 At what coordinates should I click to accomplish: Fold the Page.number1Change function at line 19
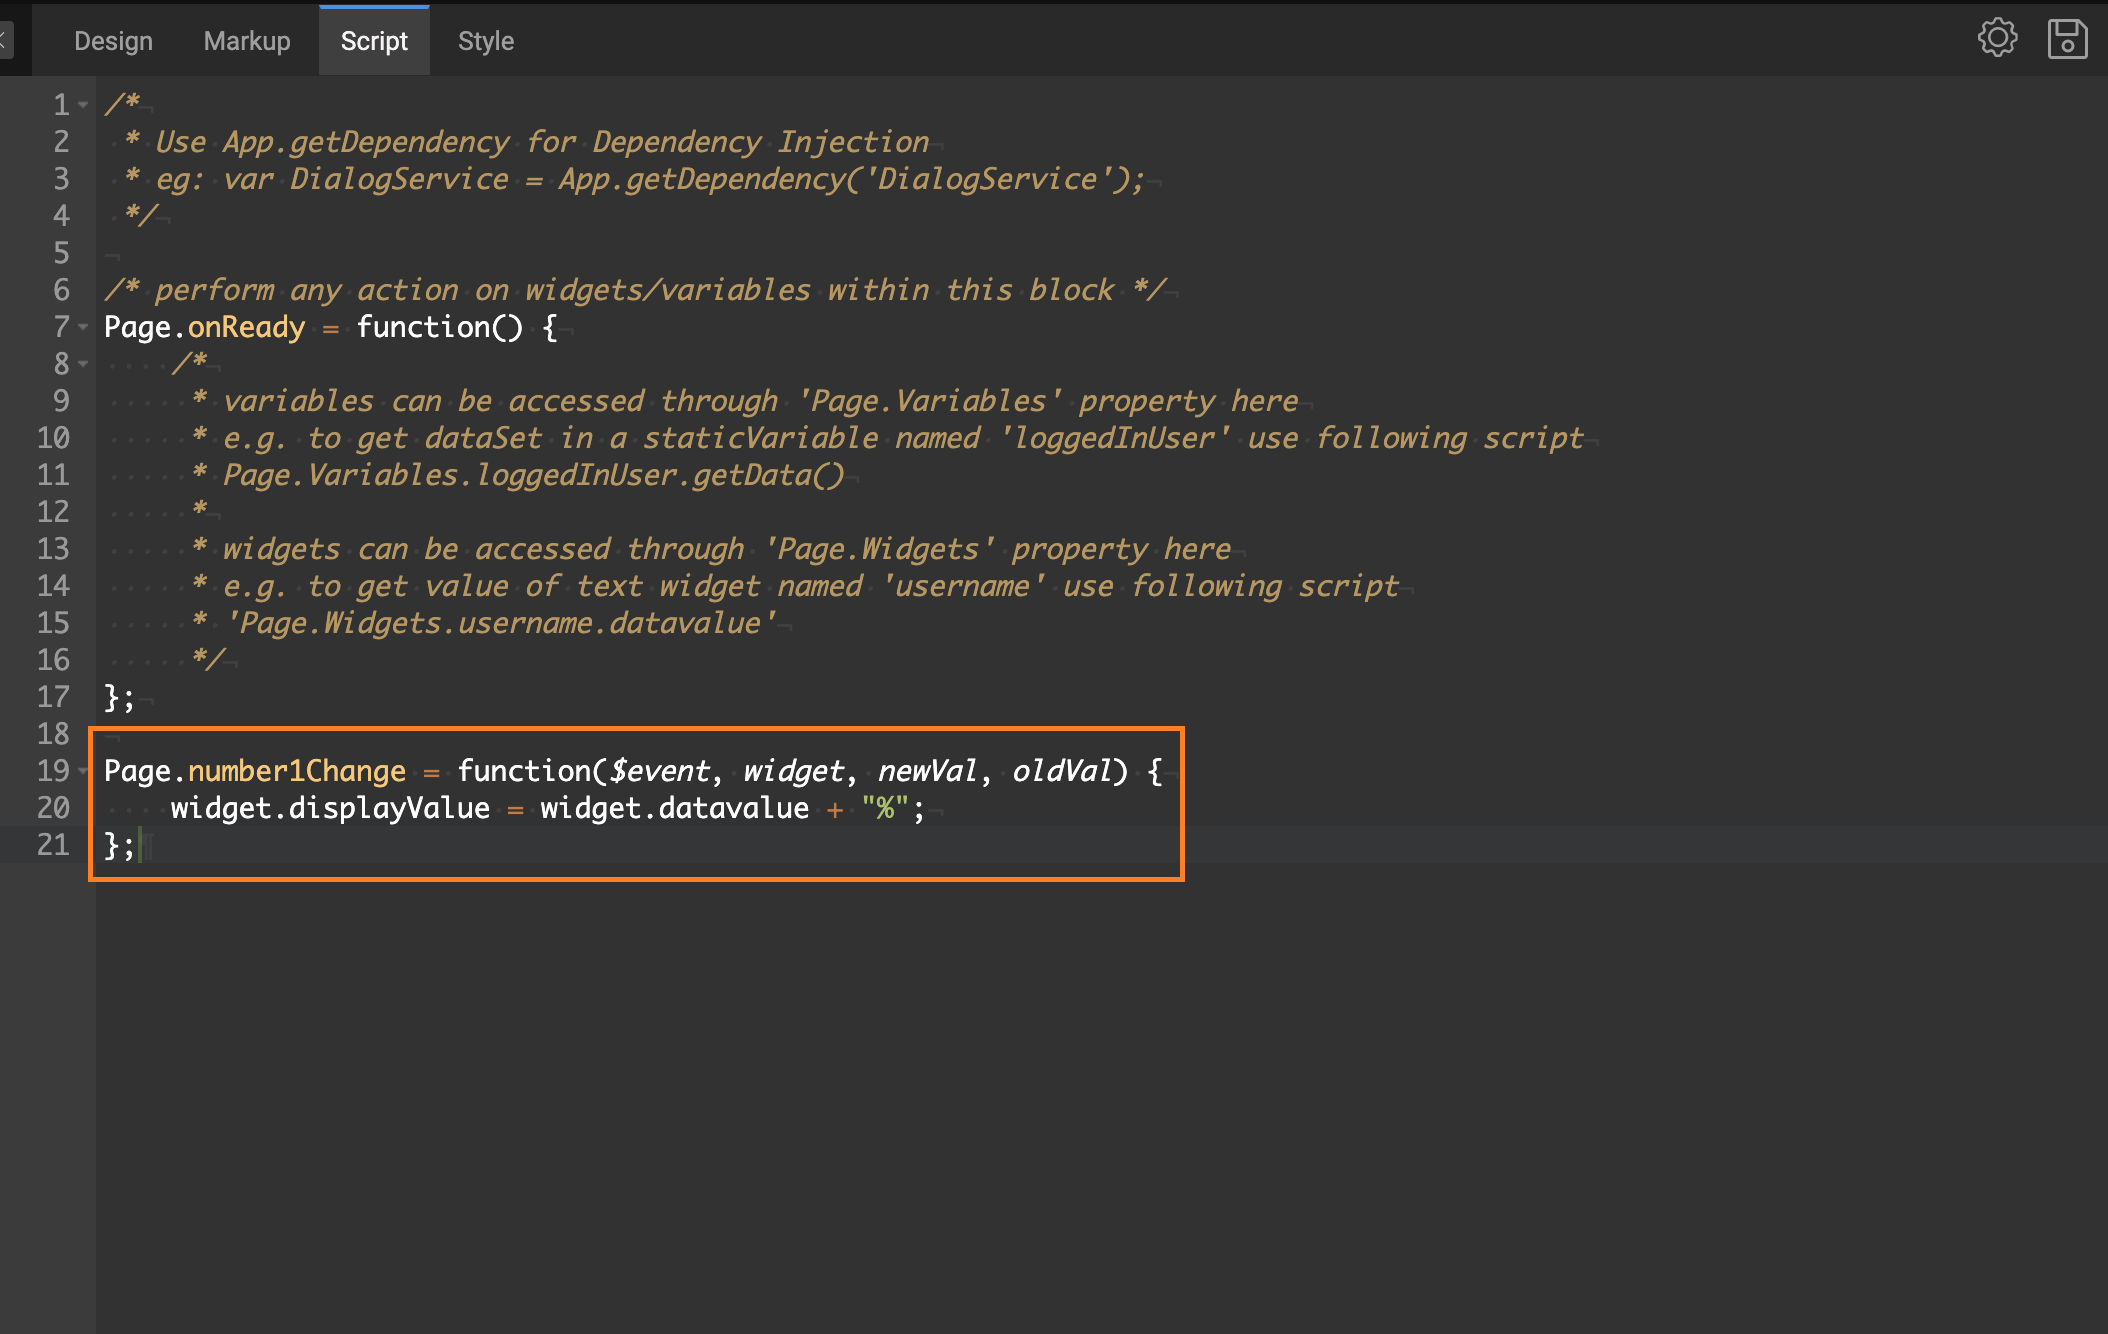[83, 771]
